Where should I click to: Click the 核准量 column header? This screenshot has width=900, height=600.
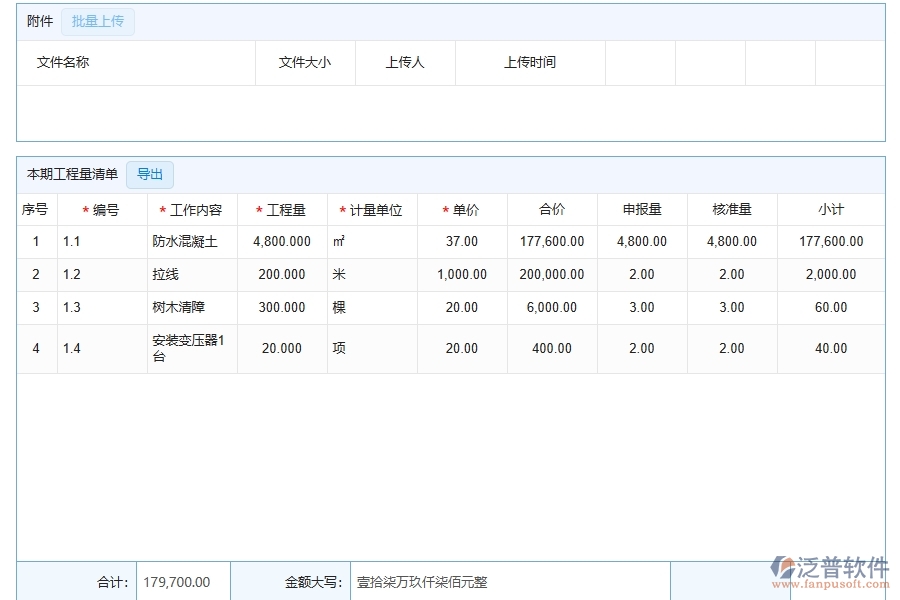click(730, 209)
